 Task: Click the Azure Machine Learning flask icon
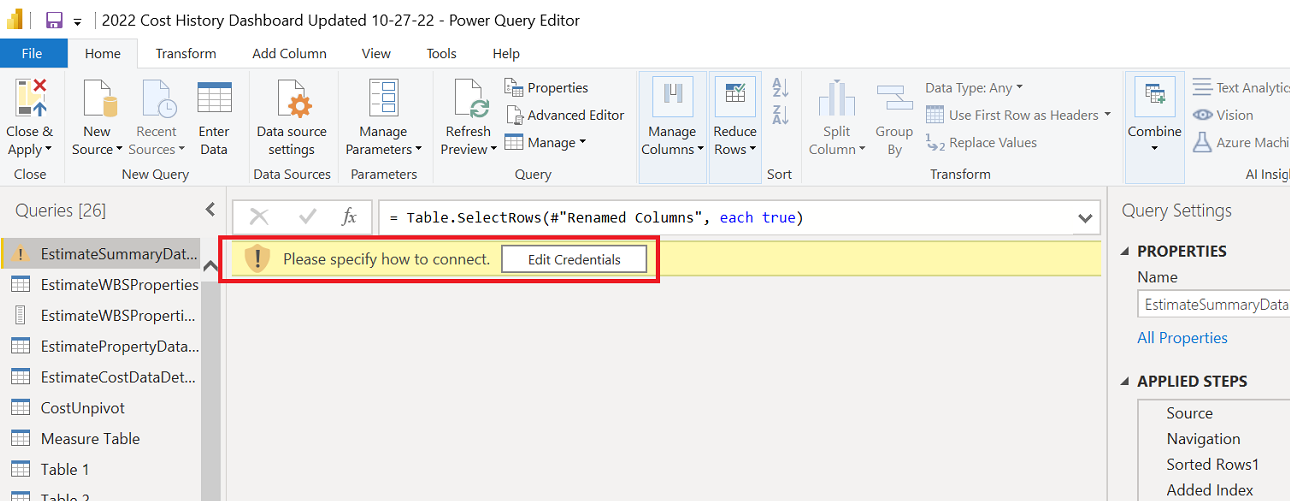pos(1202,143)
